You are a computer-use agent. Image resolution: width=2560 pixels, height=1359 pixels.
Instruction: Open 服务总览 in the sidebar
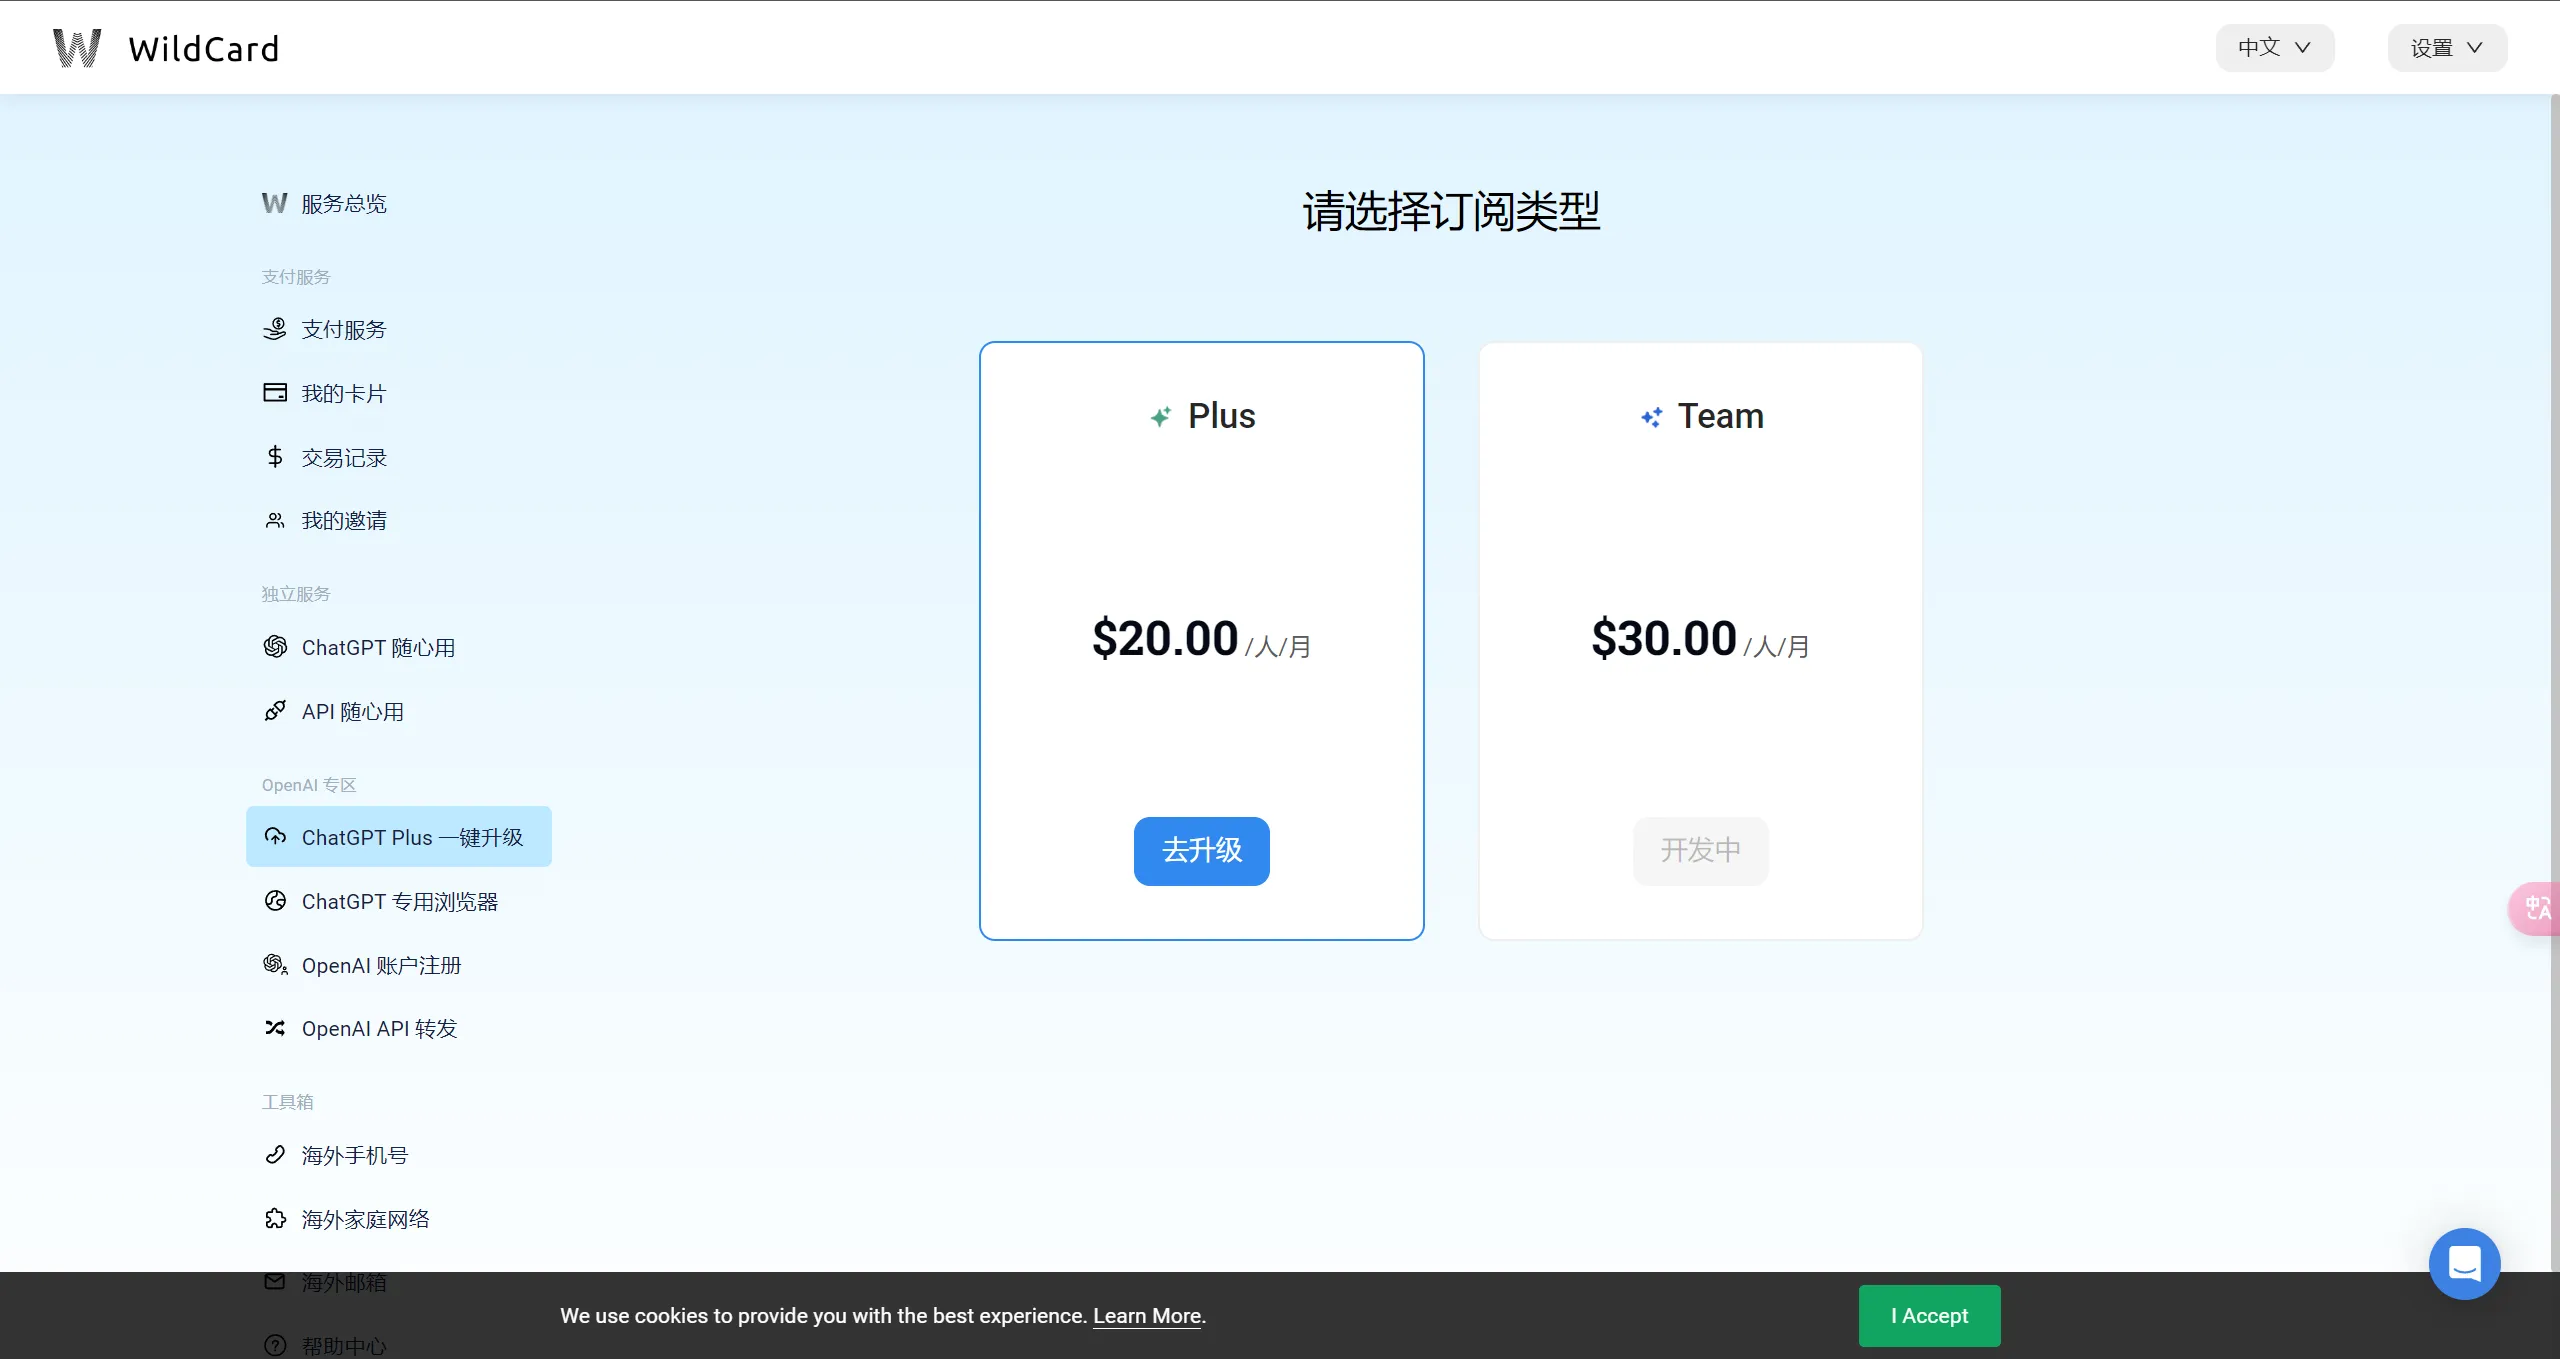click(344, 203)
